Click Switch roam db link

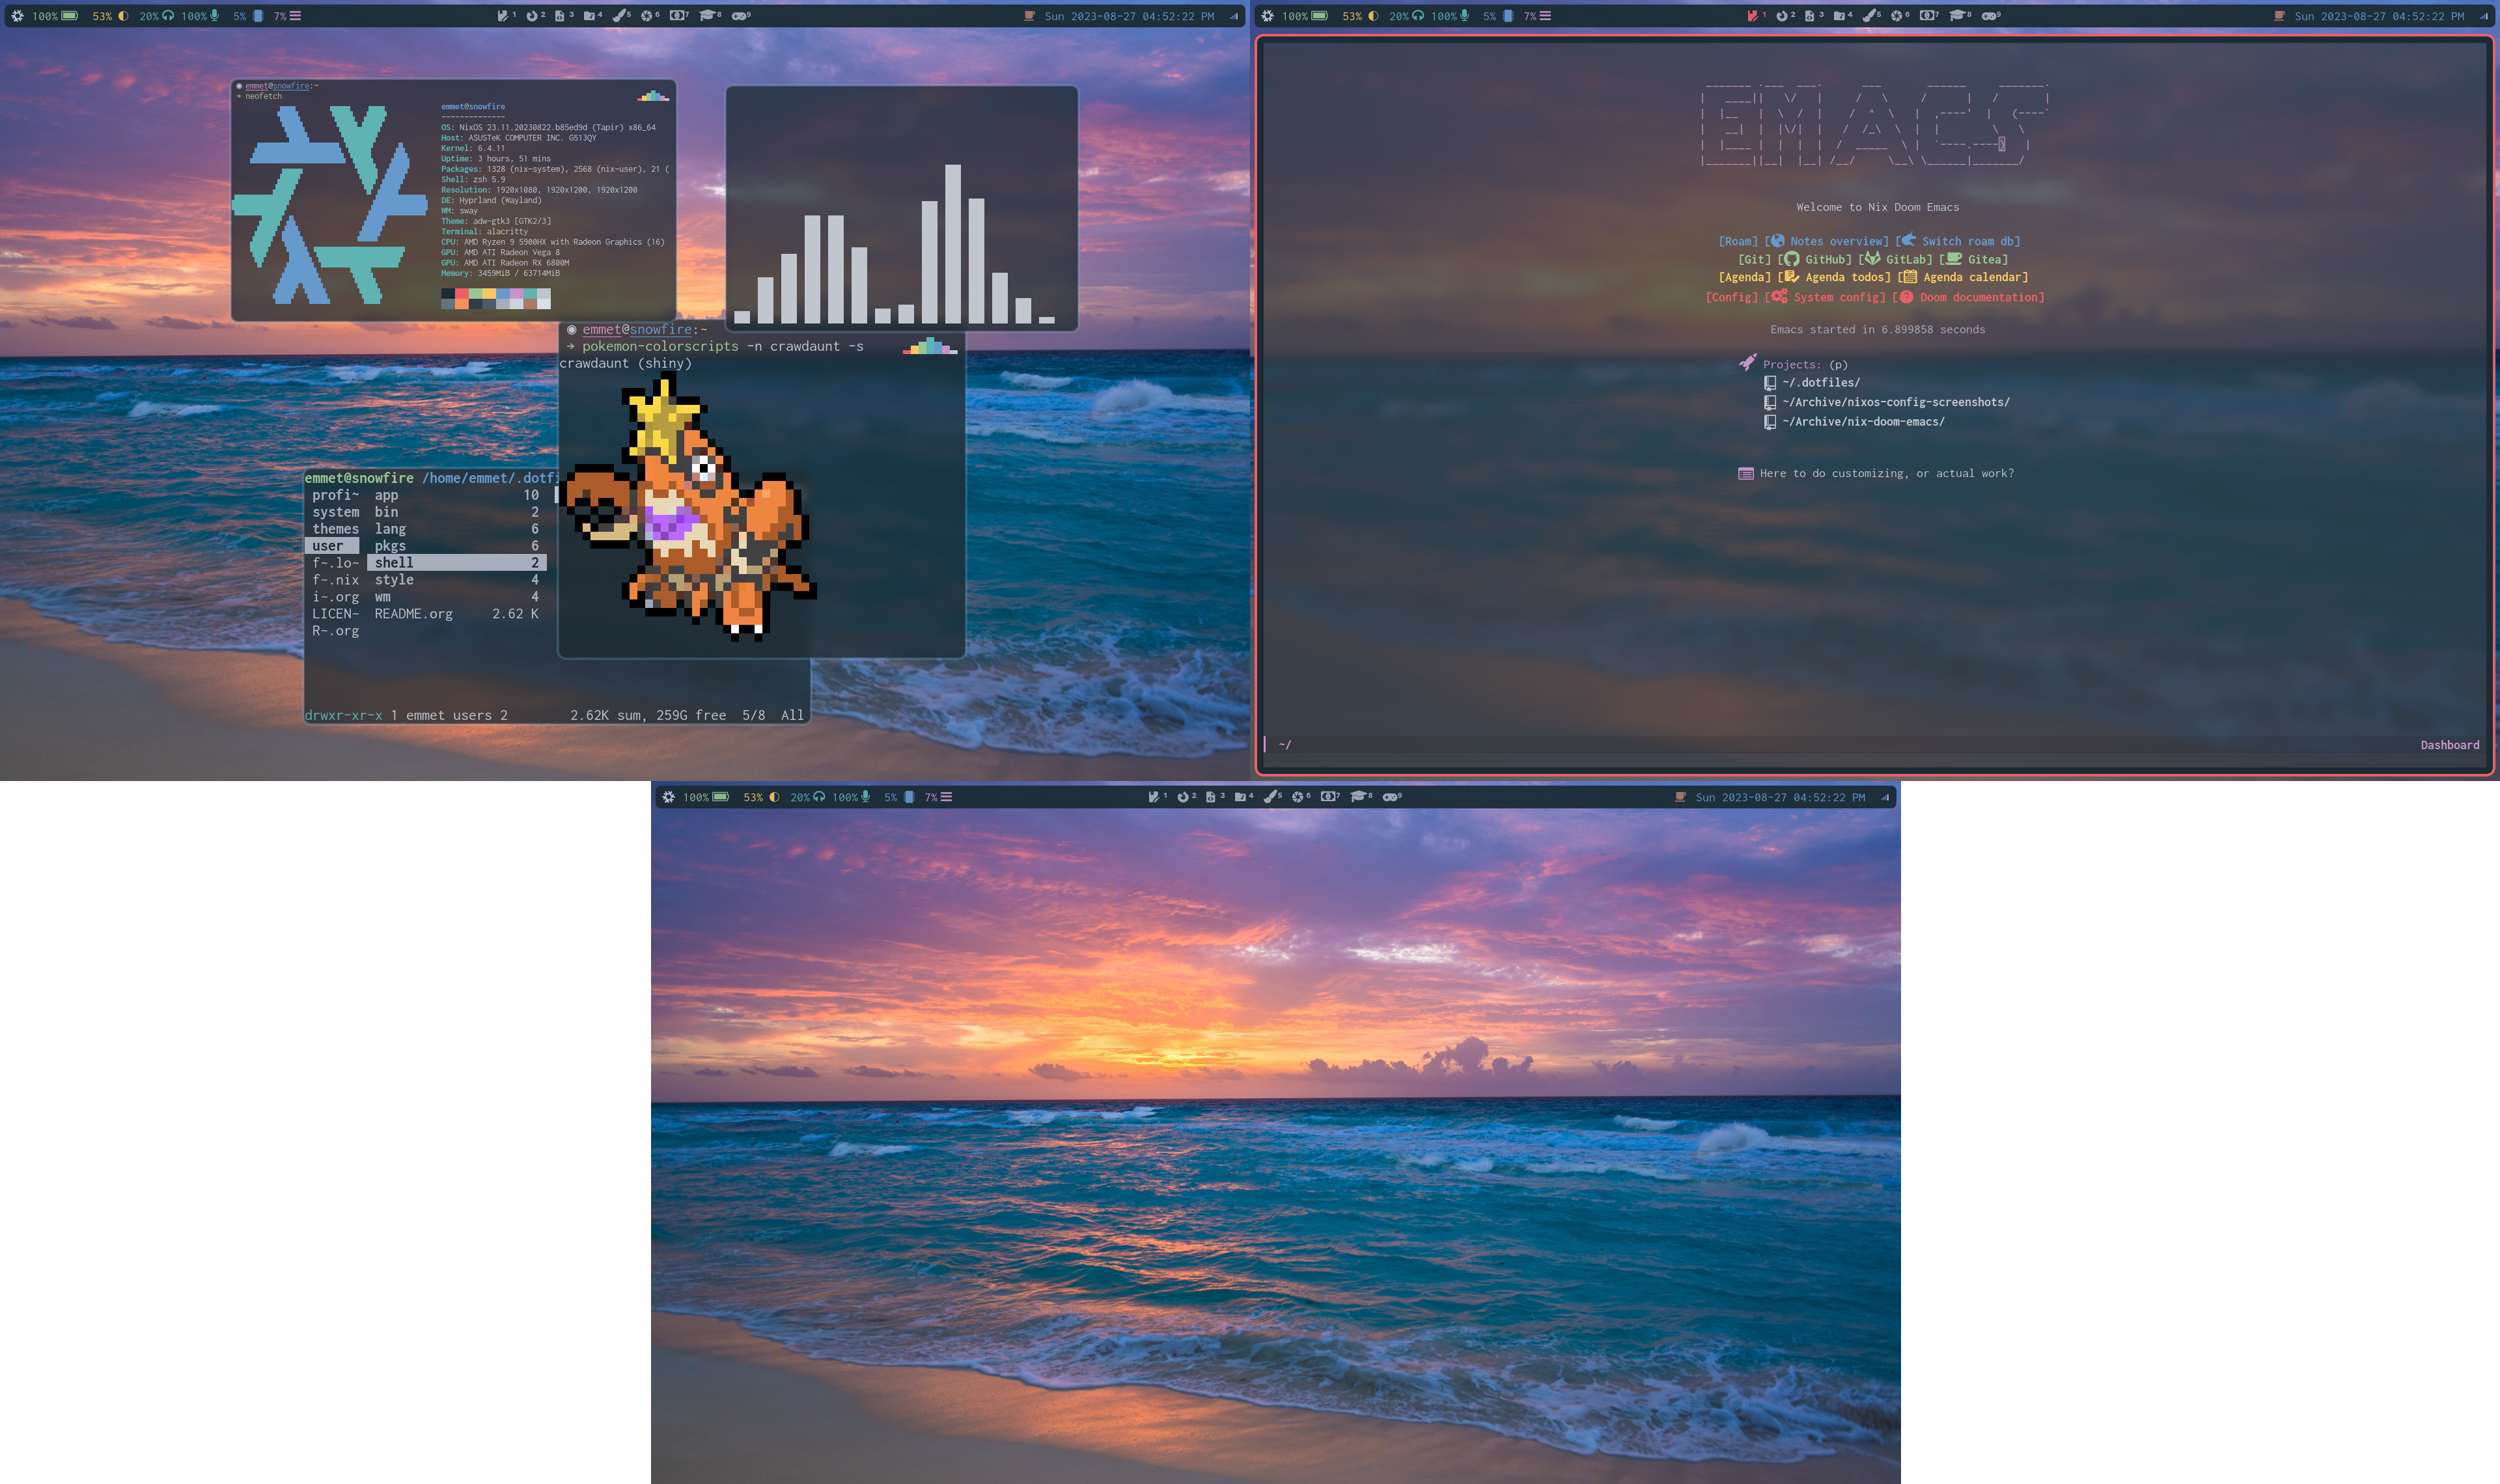coord(1969,241)
